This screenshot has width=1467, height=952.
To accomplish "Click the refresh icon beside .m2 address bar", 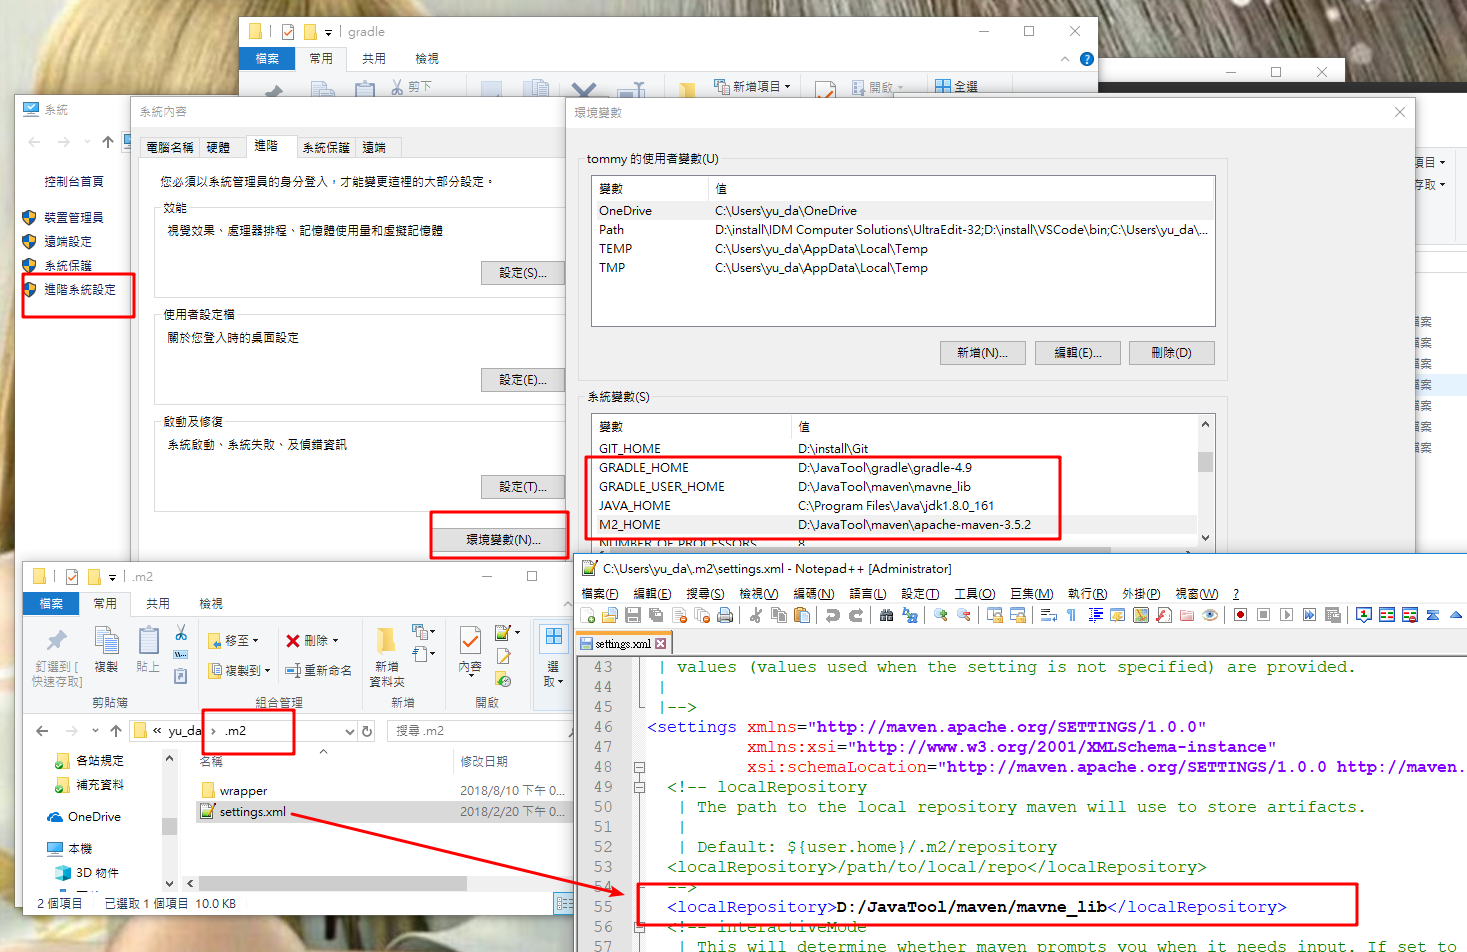I will (367, 731).
